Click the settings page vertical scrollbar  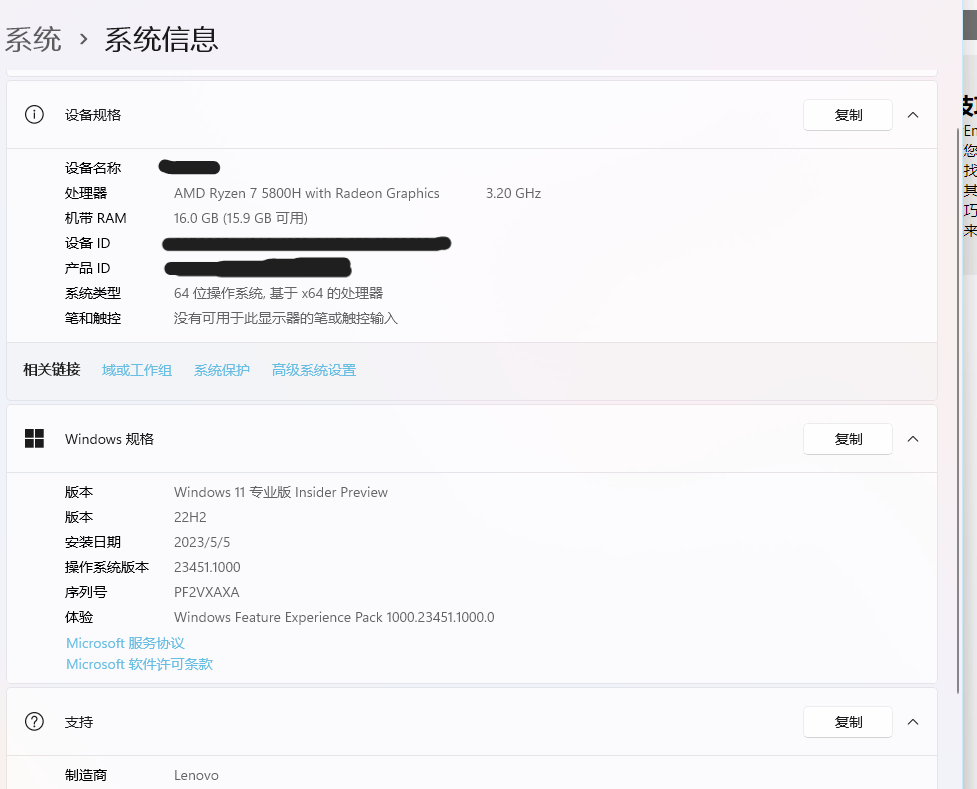(x=958, y=410)
